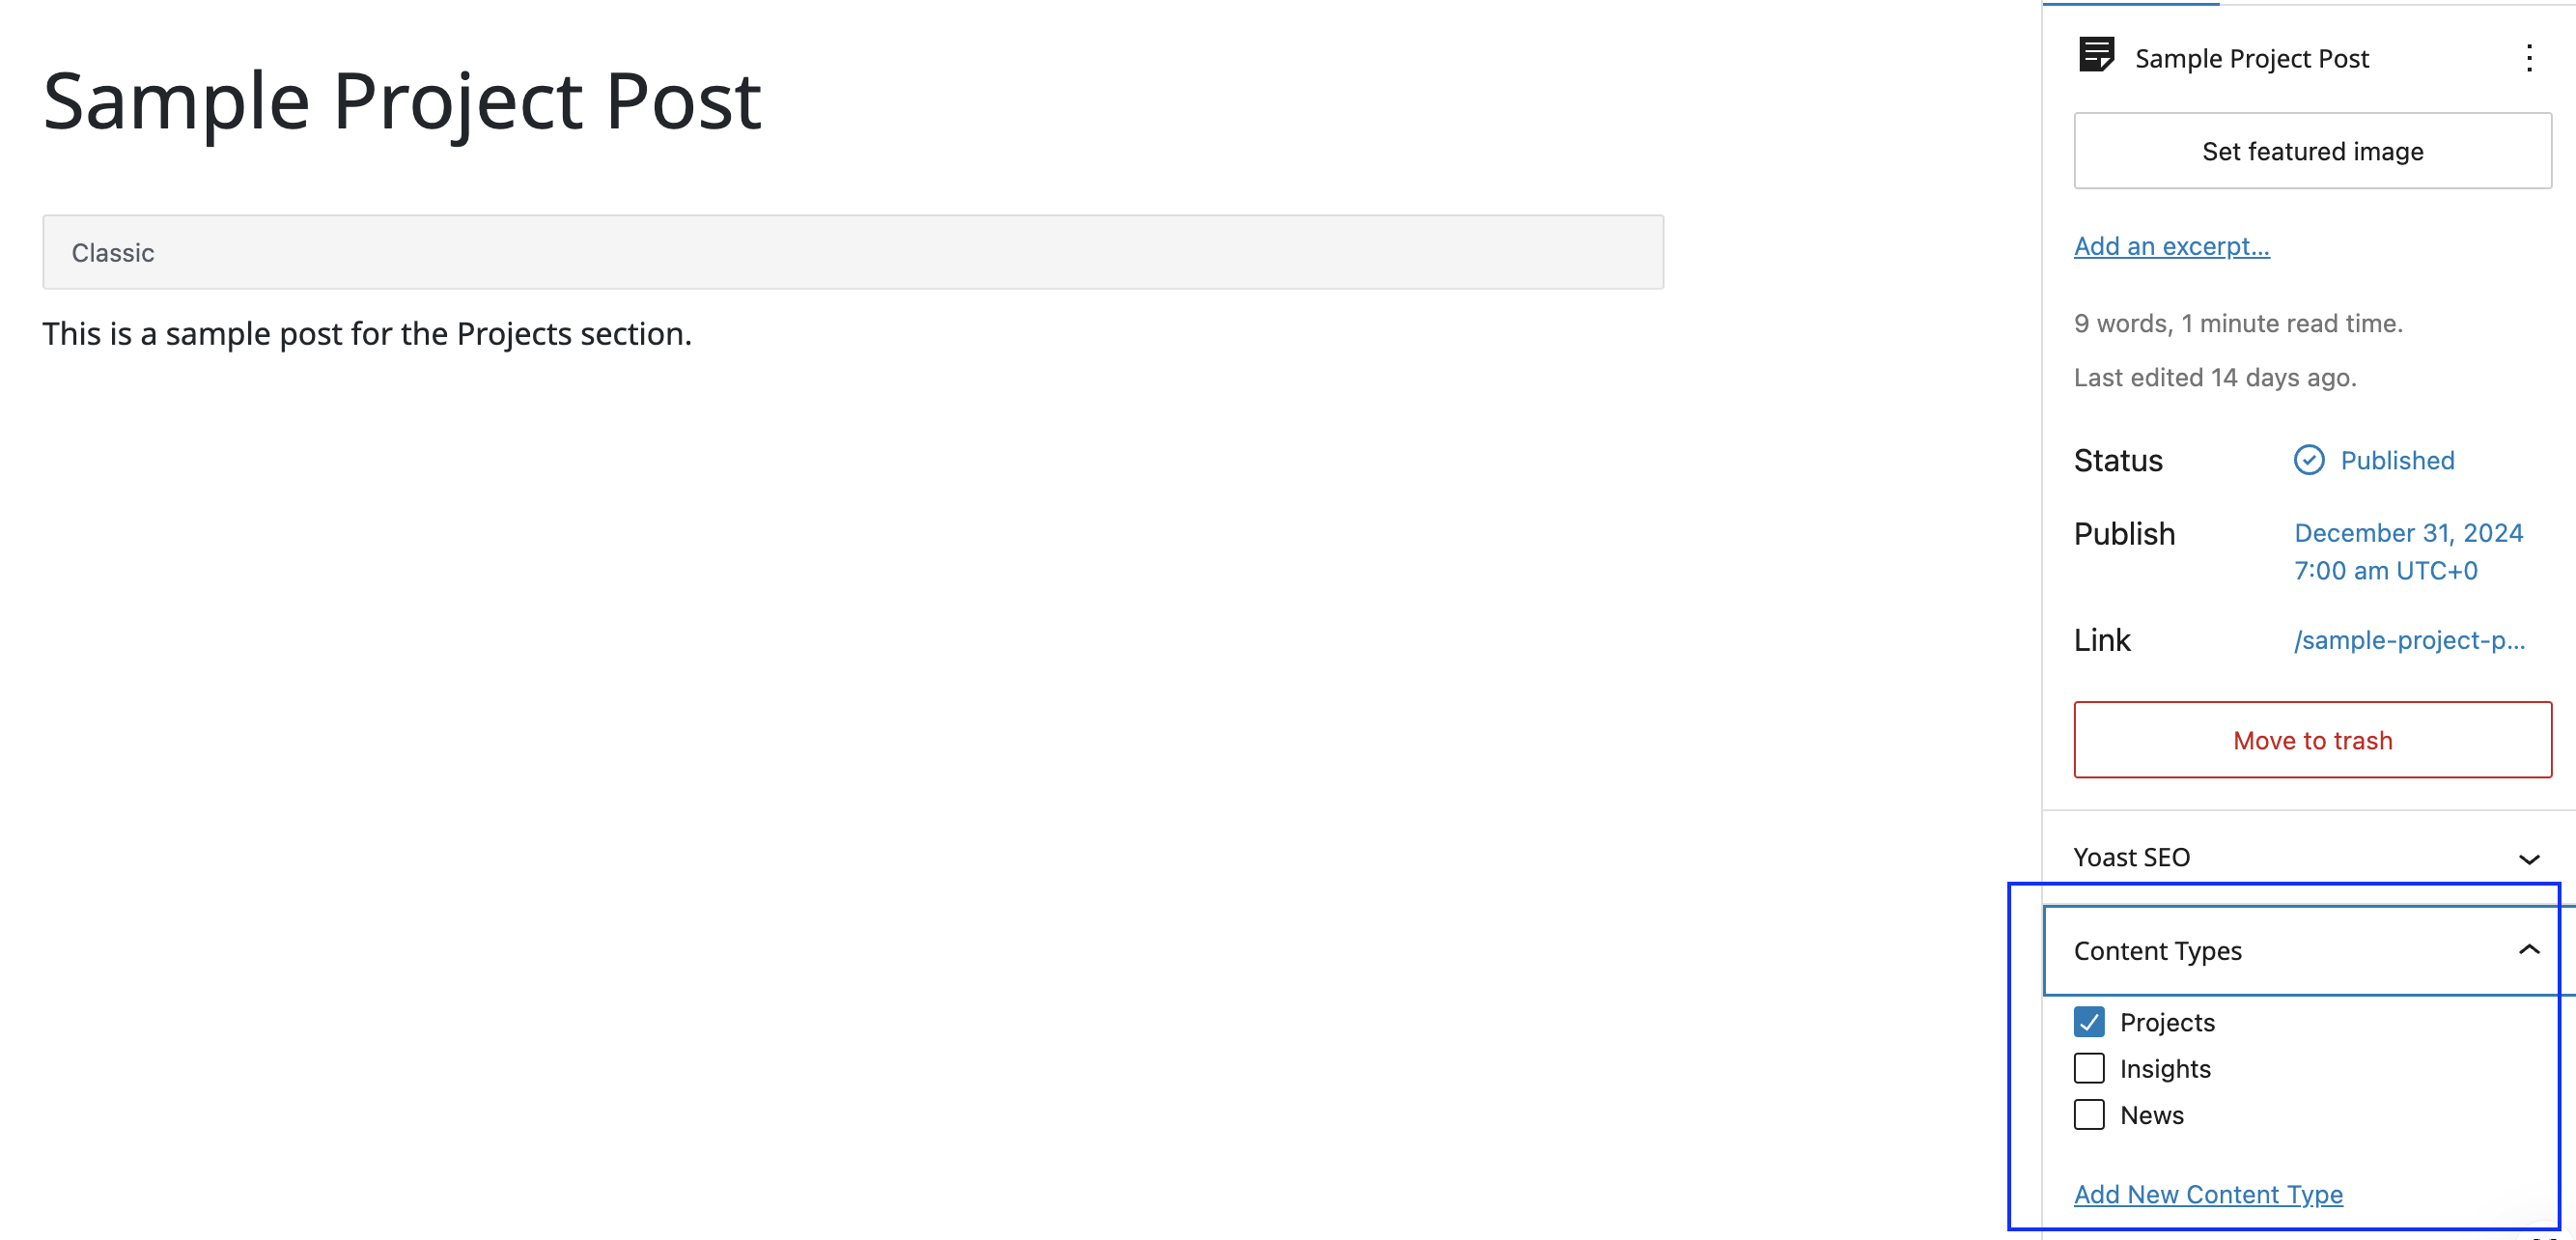
Task: Click the Published status checkmark icon
Action: [2308, 460]
